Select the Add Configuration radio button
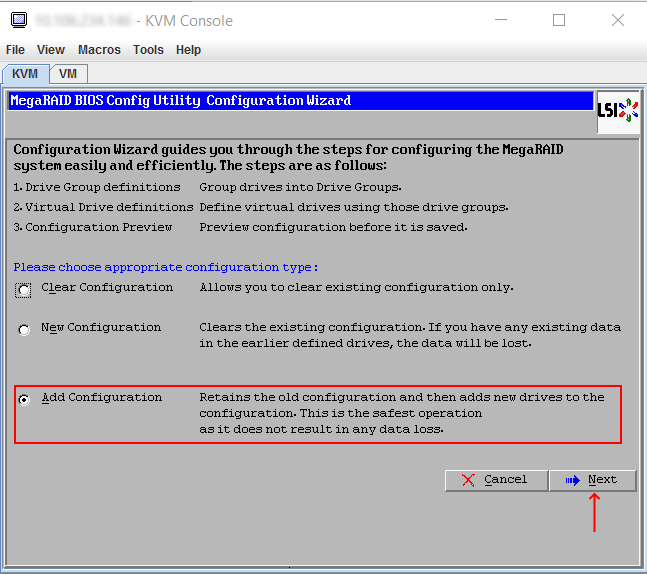The image size is (647, 574). (x=24, y=399)
